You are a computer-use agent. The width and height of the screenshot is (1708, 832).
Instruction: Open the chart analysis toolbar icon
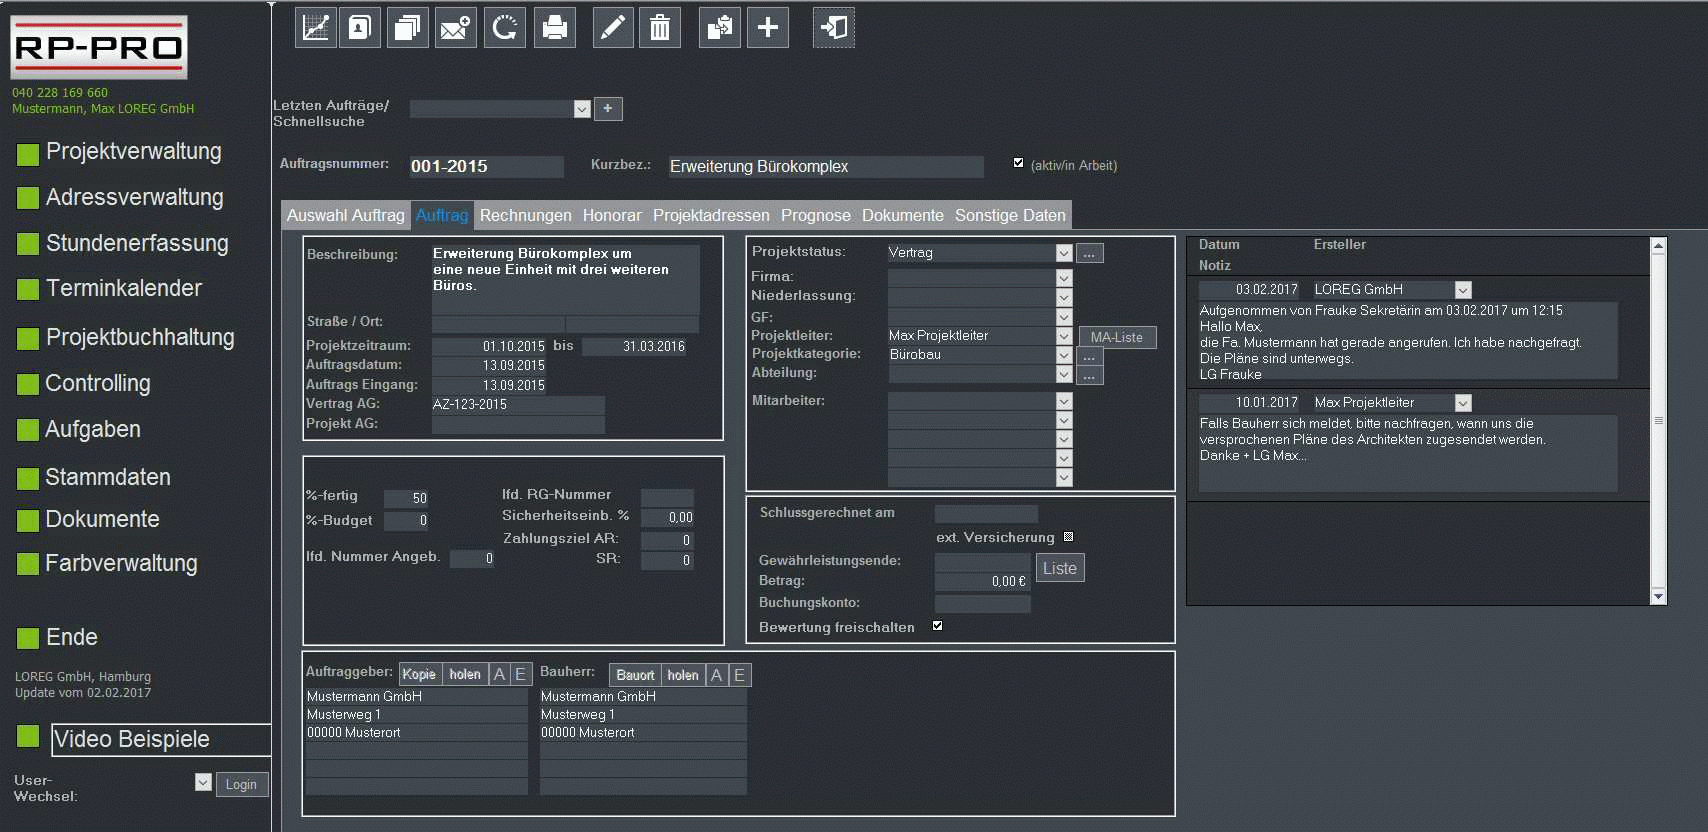(315, 27)
